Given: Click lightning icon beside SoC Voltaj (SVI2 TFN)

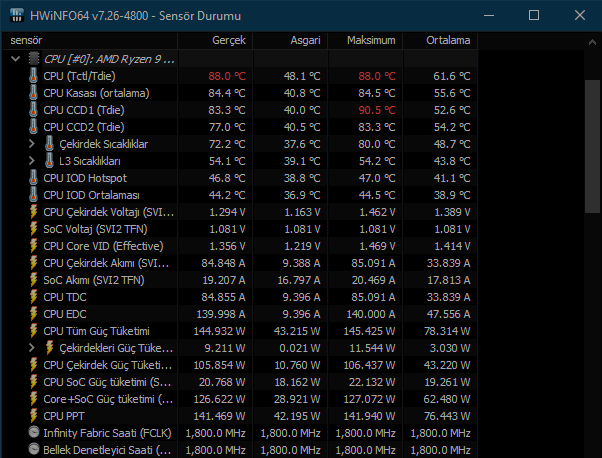Looking at the screenshot, I should pos(34,229).
